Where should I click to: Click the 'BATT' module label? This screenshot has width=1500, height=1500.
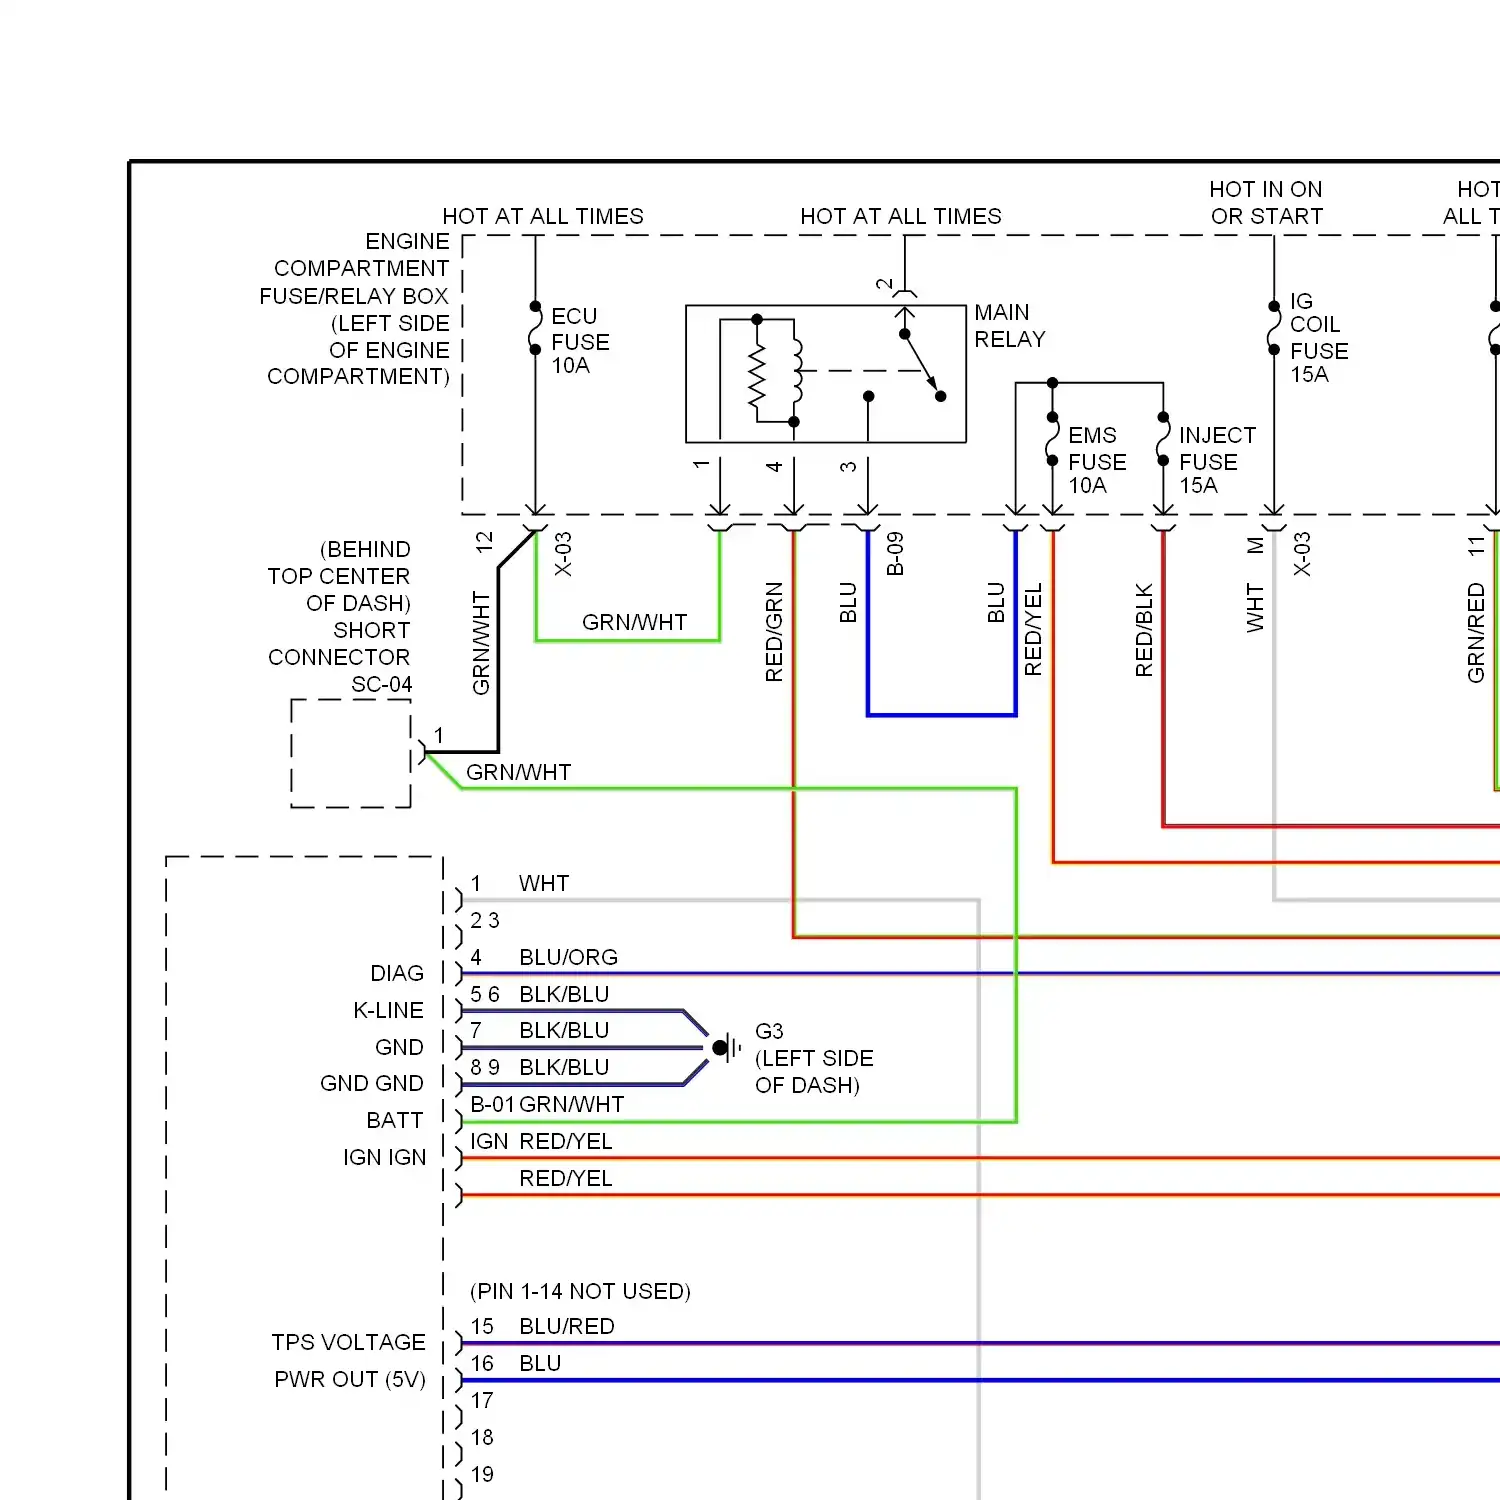click(x=395, y=1120)
